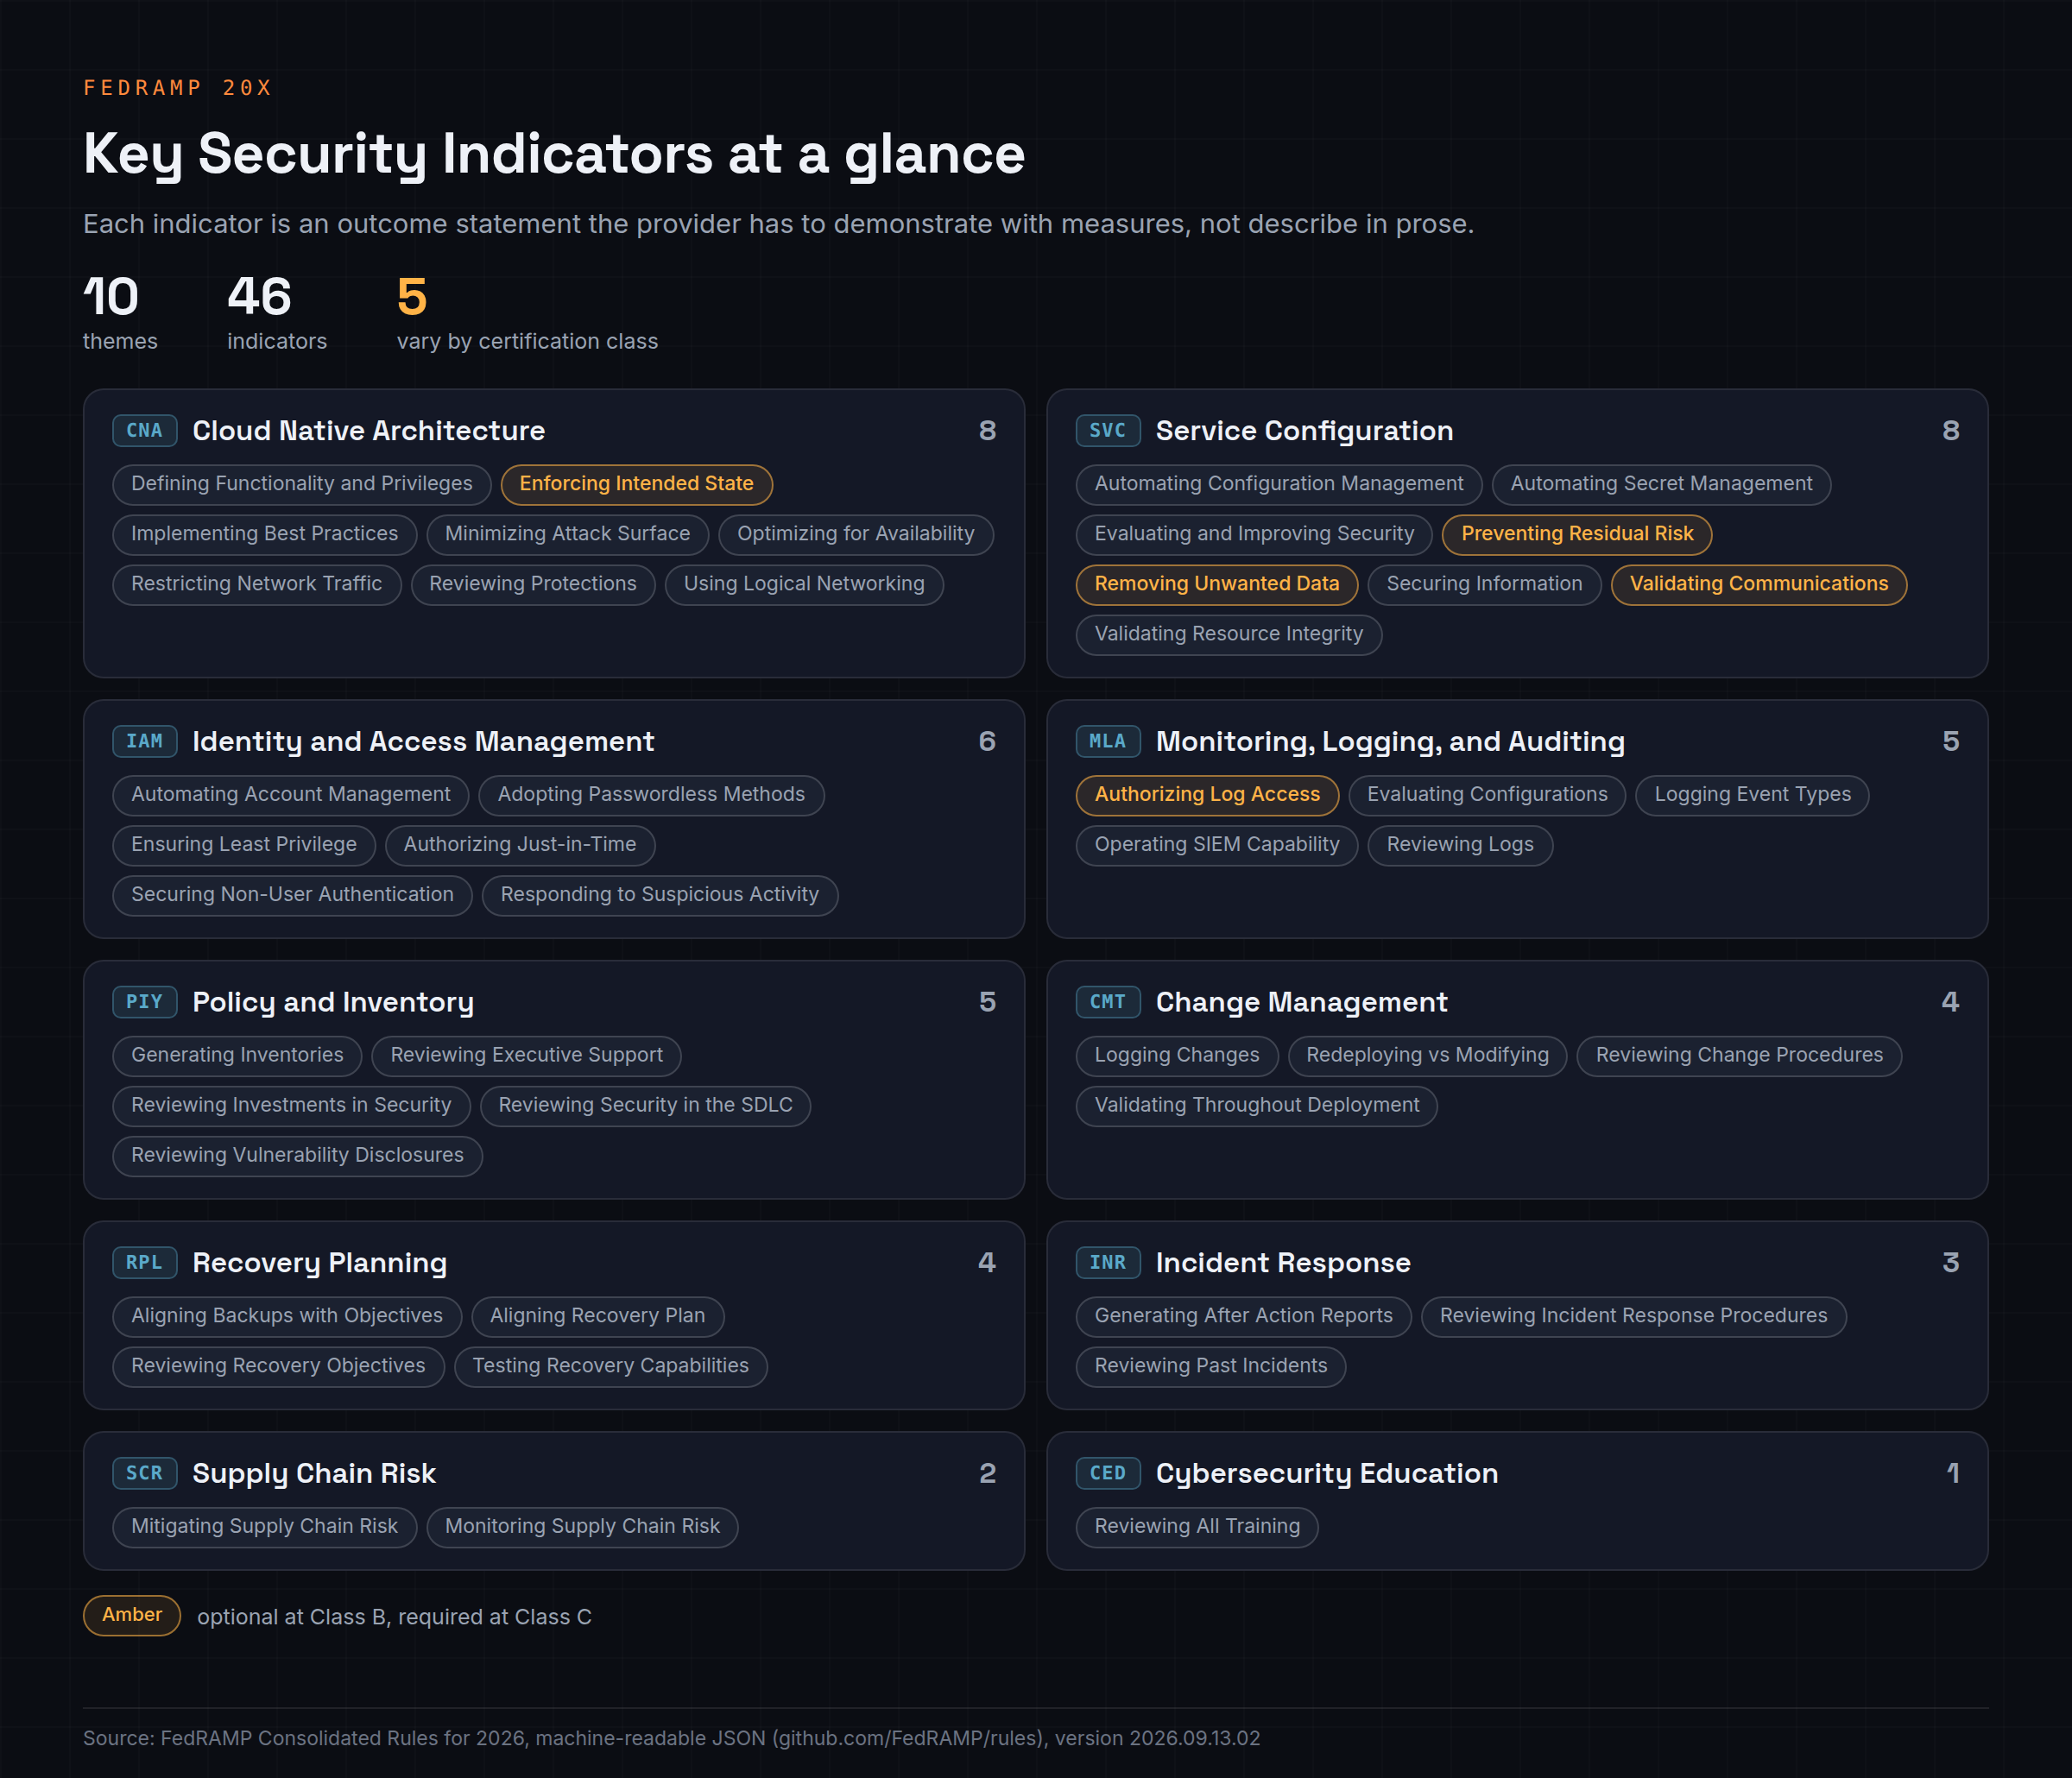The height and width of the screenshot is (1778, 2072).
Task: Click the CNA theme code badge
Action: point(144,430)
